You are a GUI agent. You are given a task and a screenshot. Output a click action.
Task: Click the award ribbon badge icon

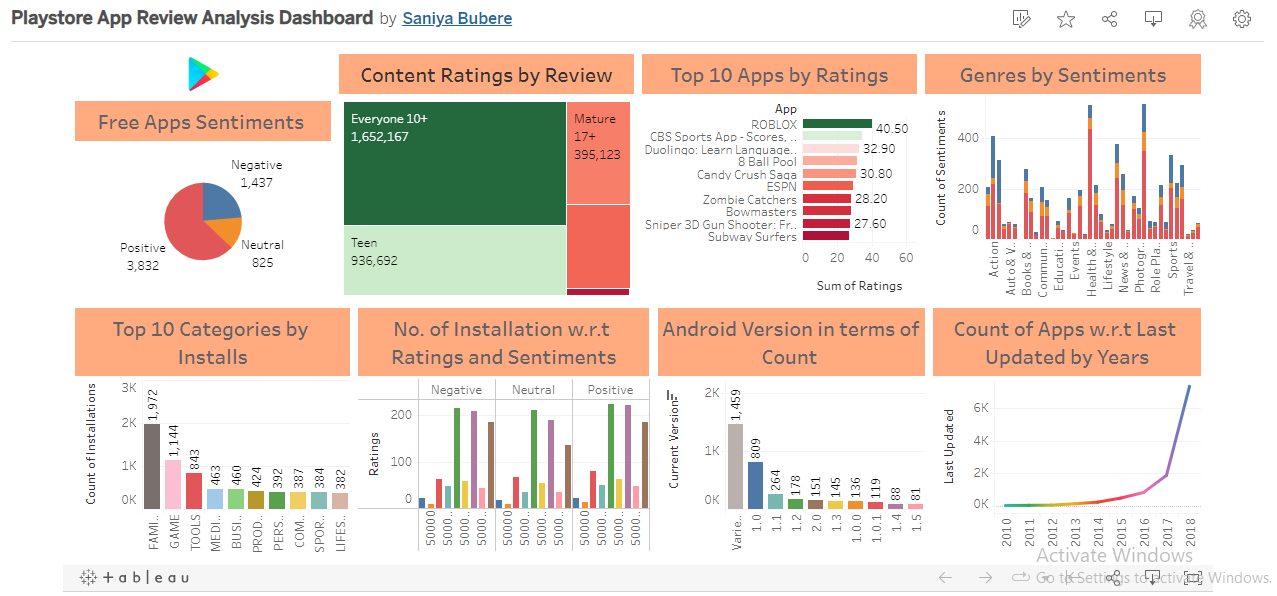click(1197, 19)
